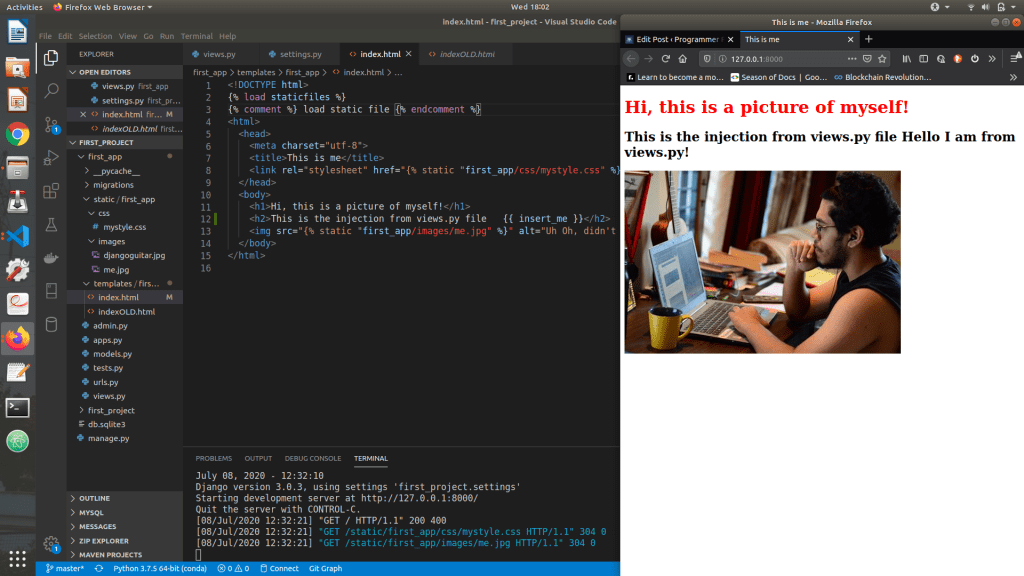Open Source Control view in activity bar
This screenshot has width=1024, height=576.
coord(51,124)
